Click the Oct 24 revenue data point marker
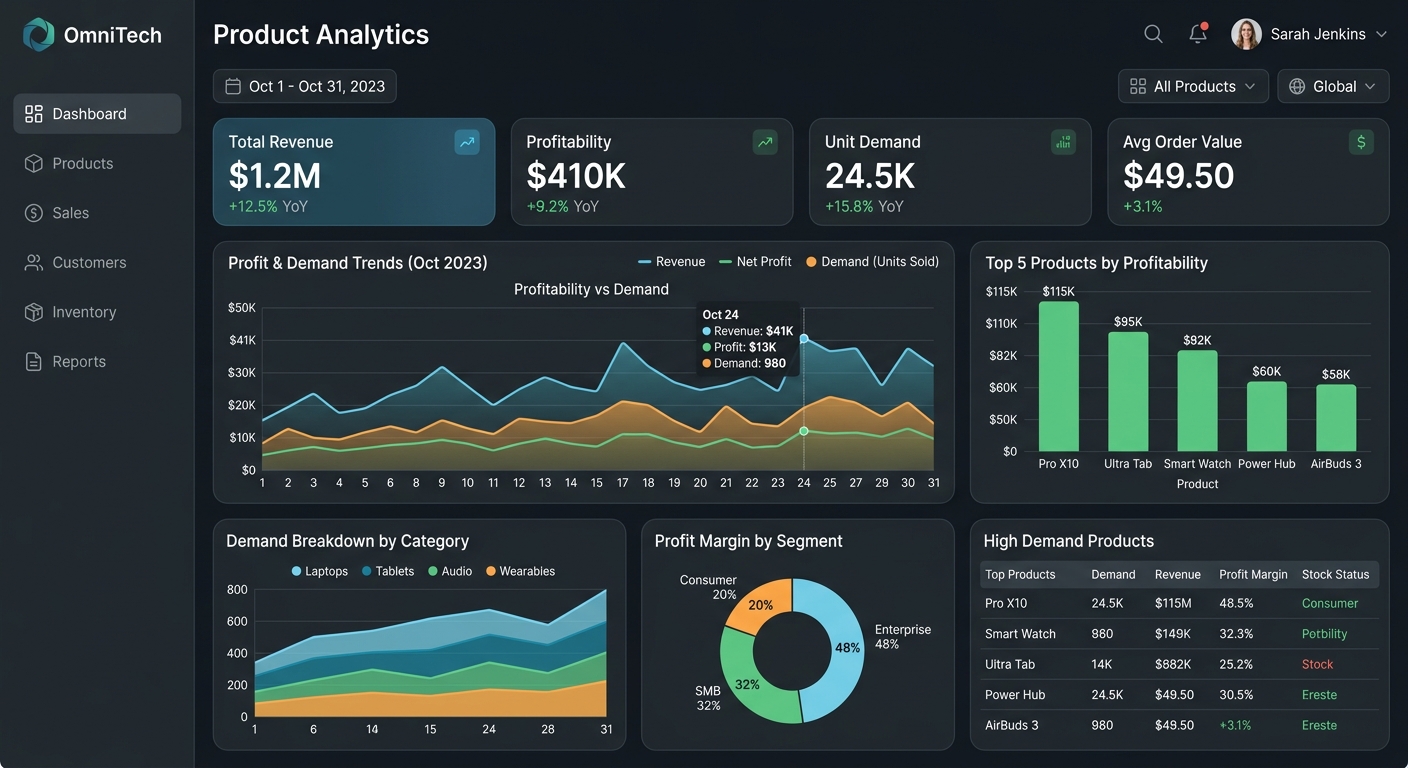The height and width of the screenshot is (768, 1408). click(804, 339)
